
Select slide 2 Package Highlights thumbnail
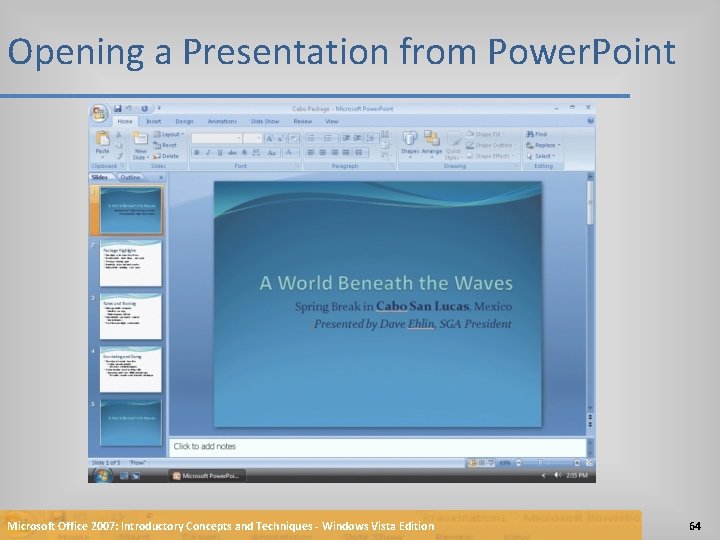click(131, 263)
